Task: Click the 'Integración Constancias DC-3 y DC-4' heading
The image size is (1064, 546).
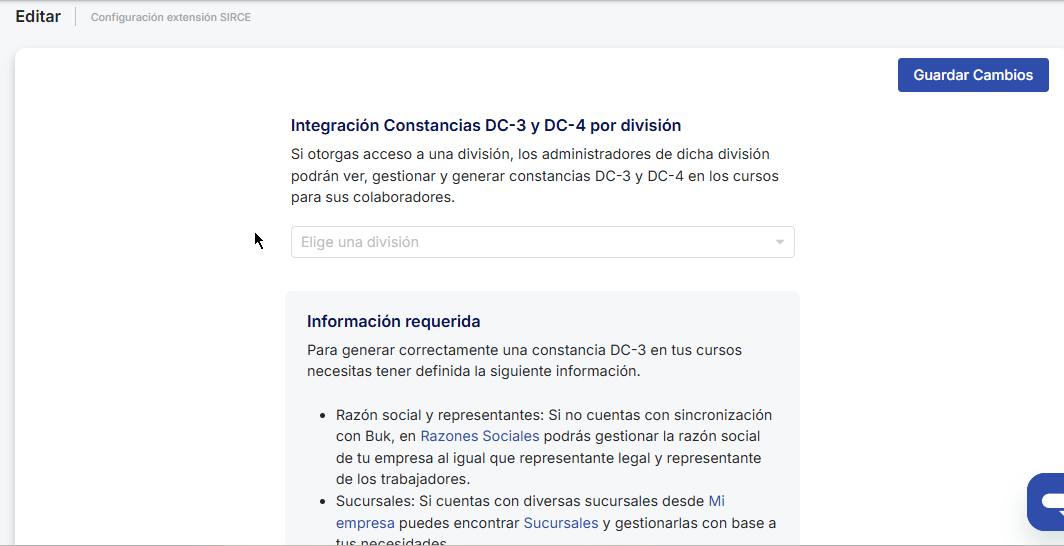Action: tap(485, 125)
